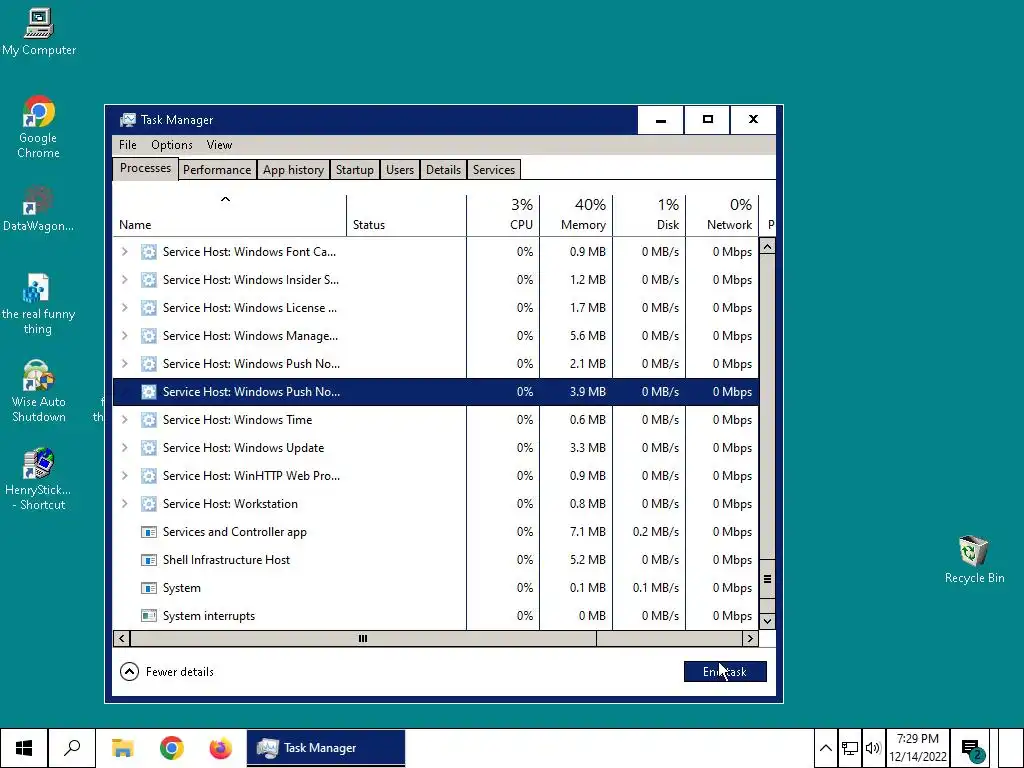The width and height of the screenshot is (1024, 768).
Task: Open the DataWagon desktop shortcut
Action: coord(38,209)
